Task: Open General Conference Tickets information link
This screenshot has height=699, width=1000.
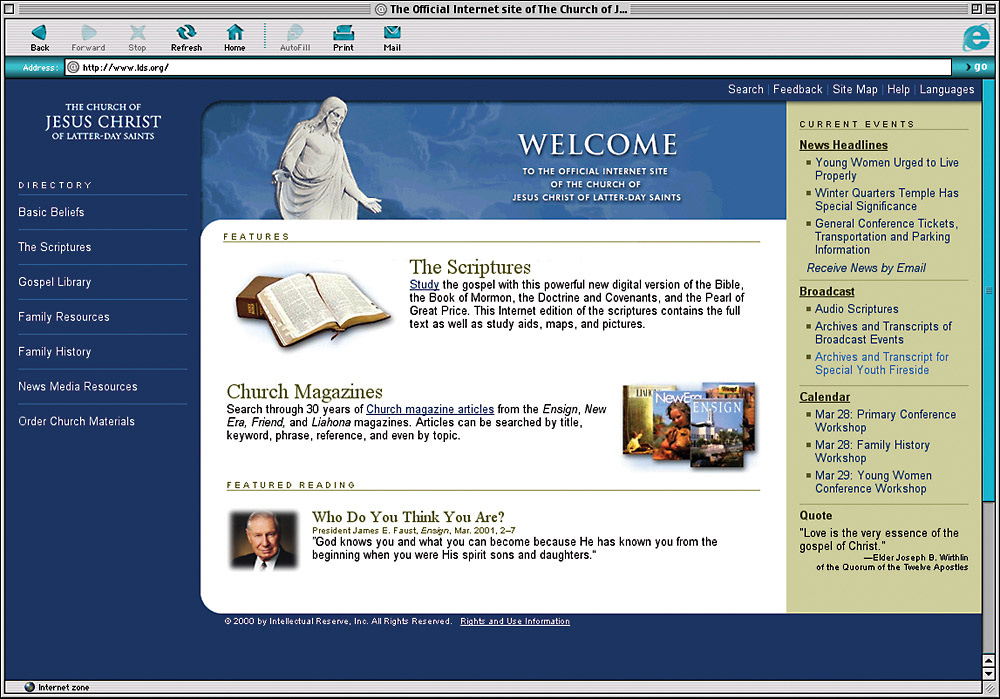Action: pos(886,237)
